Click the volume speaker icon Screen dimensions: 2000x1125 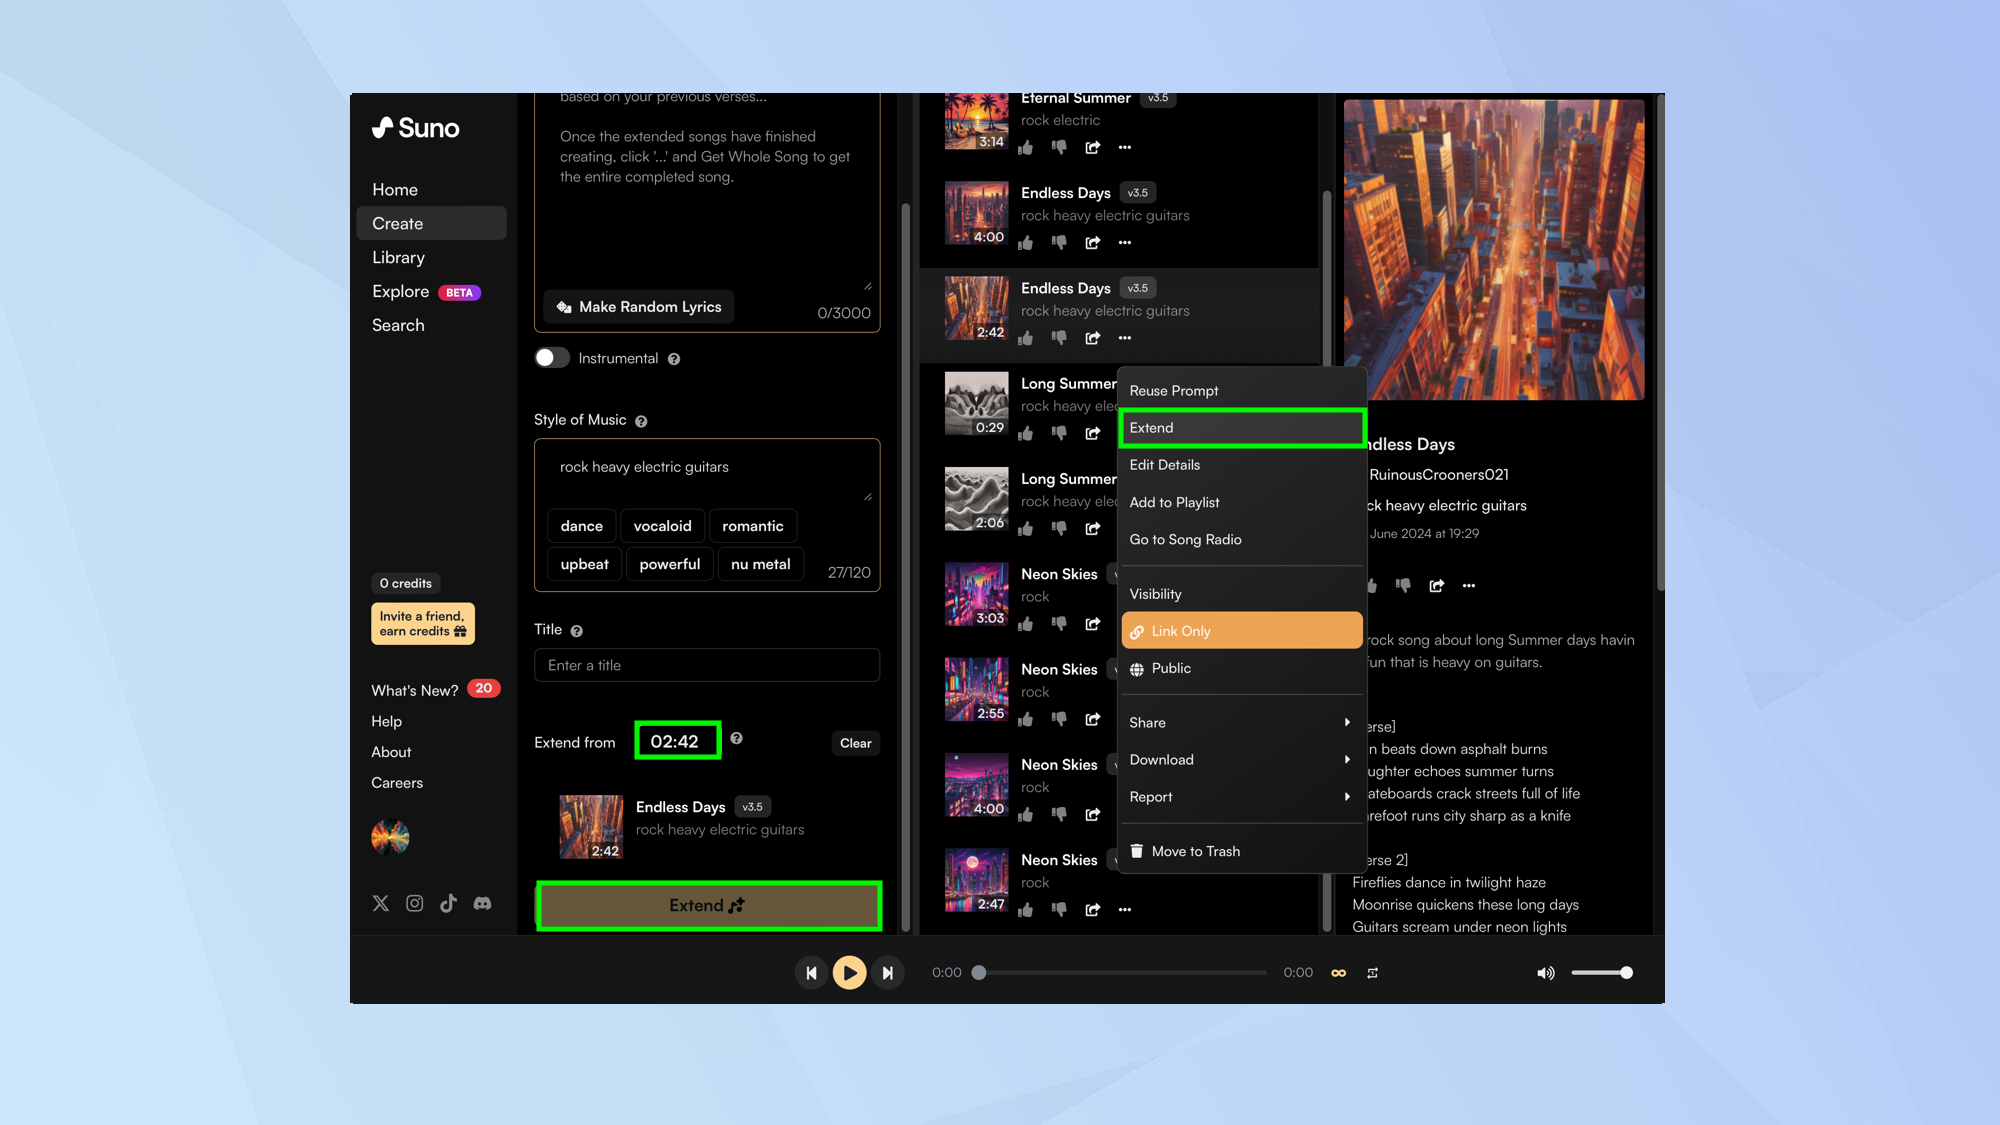coord(1545,973)
